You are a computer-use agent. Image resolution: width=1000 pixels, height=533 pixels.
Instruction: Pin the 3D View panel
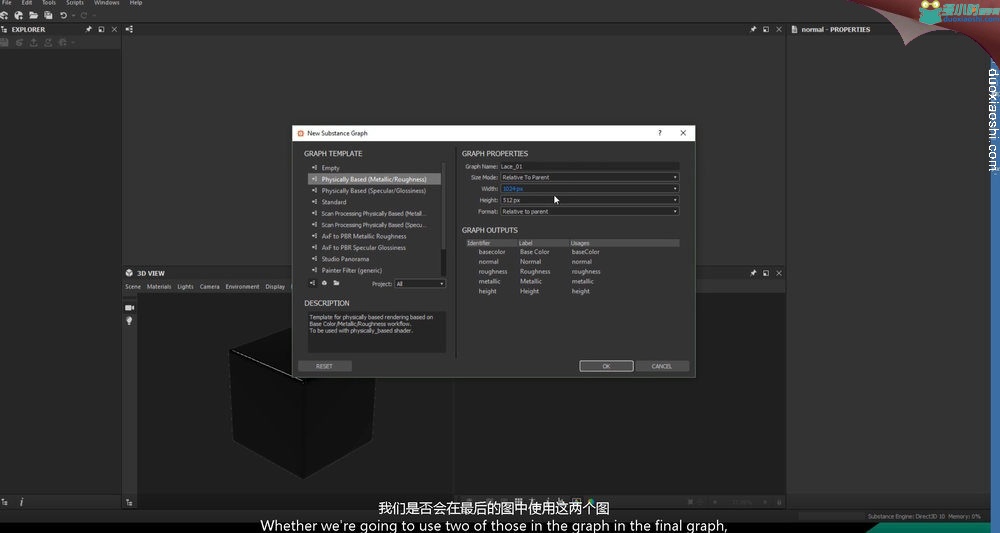(753, 273)
